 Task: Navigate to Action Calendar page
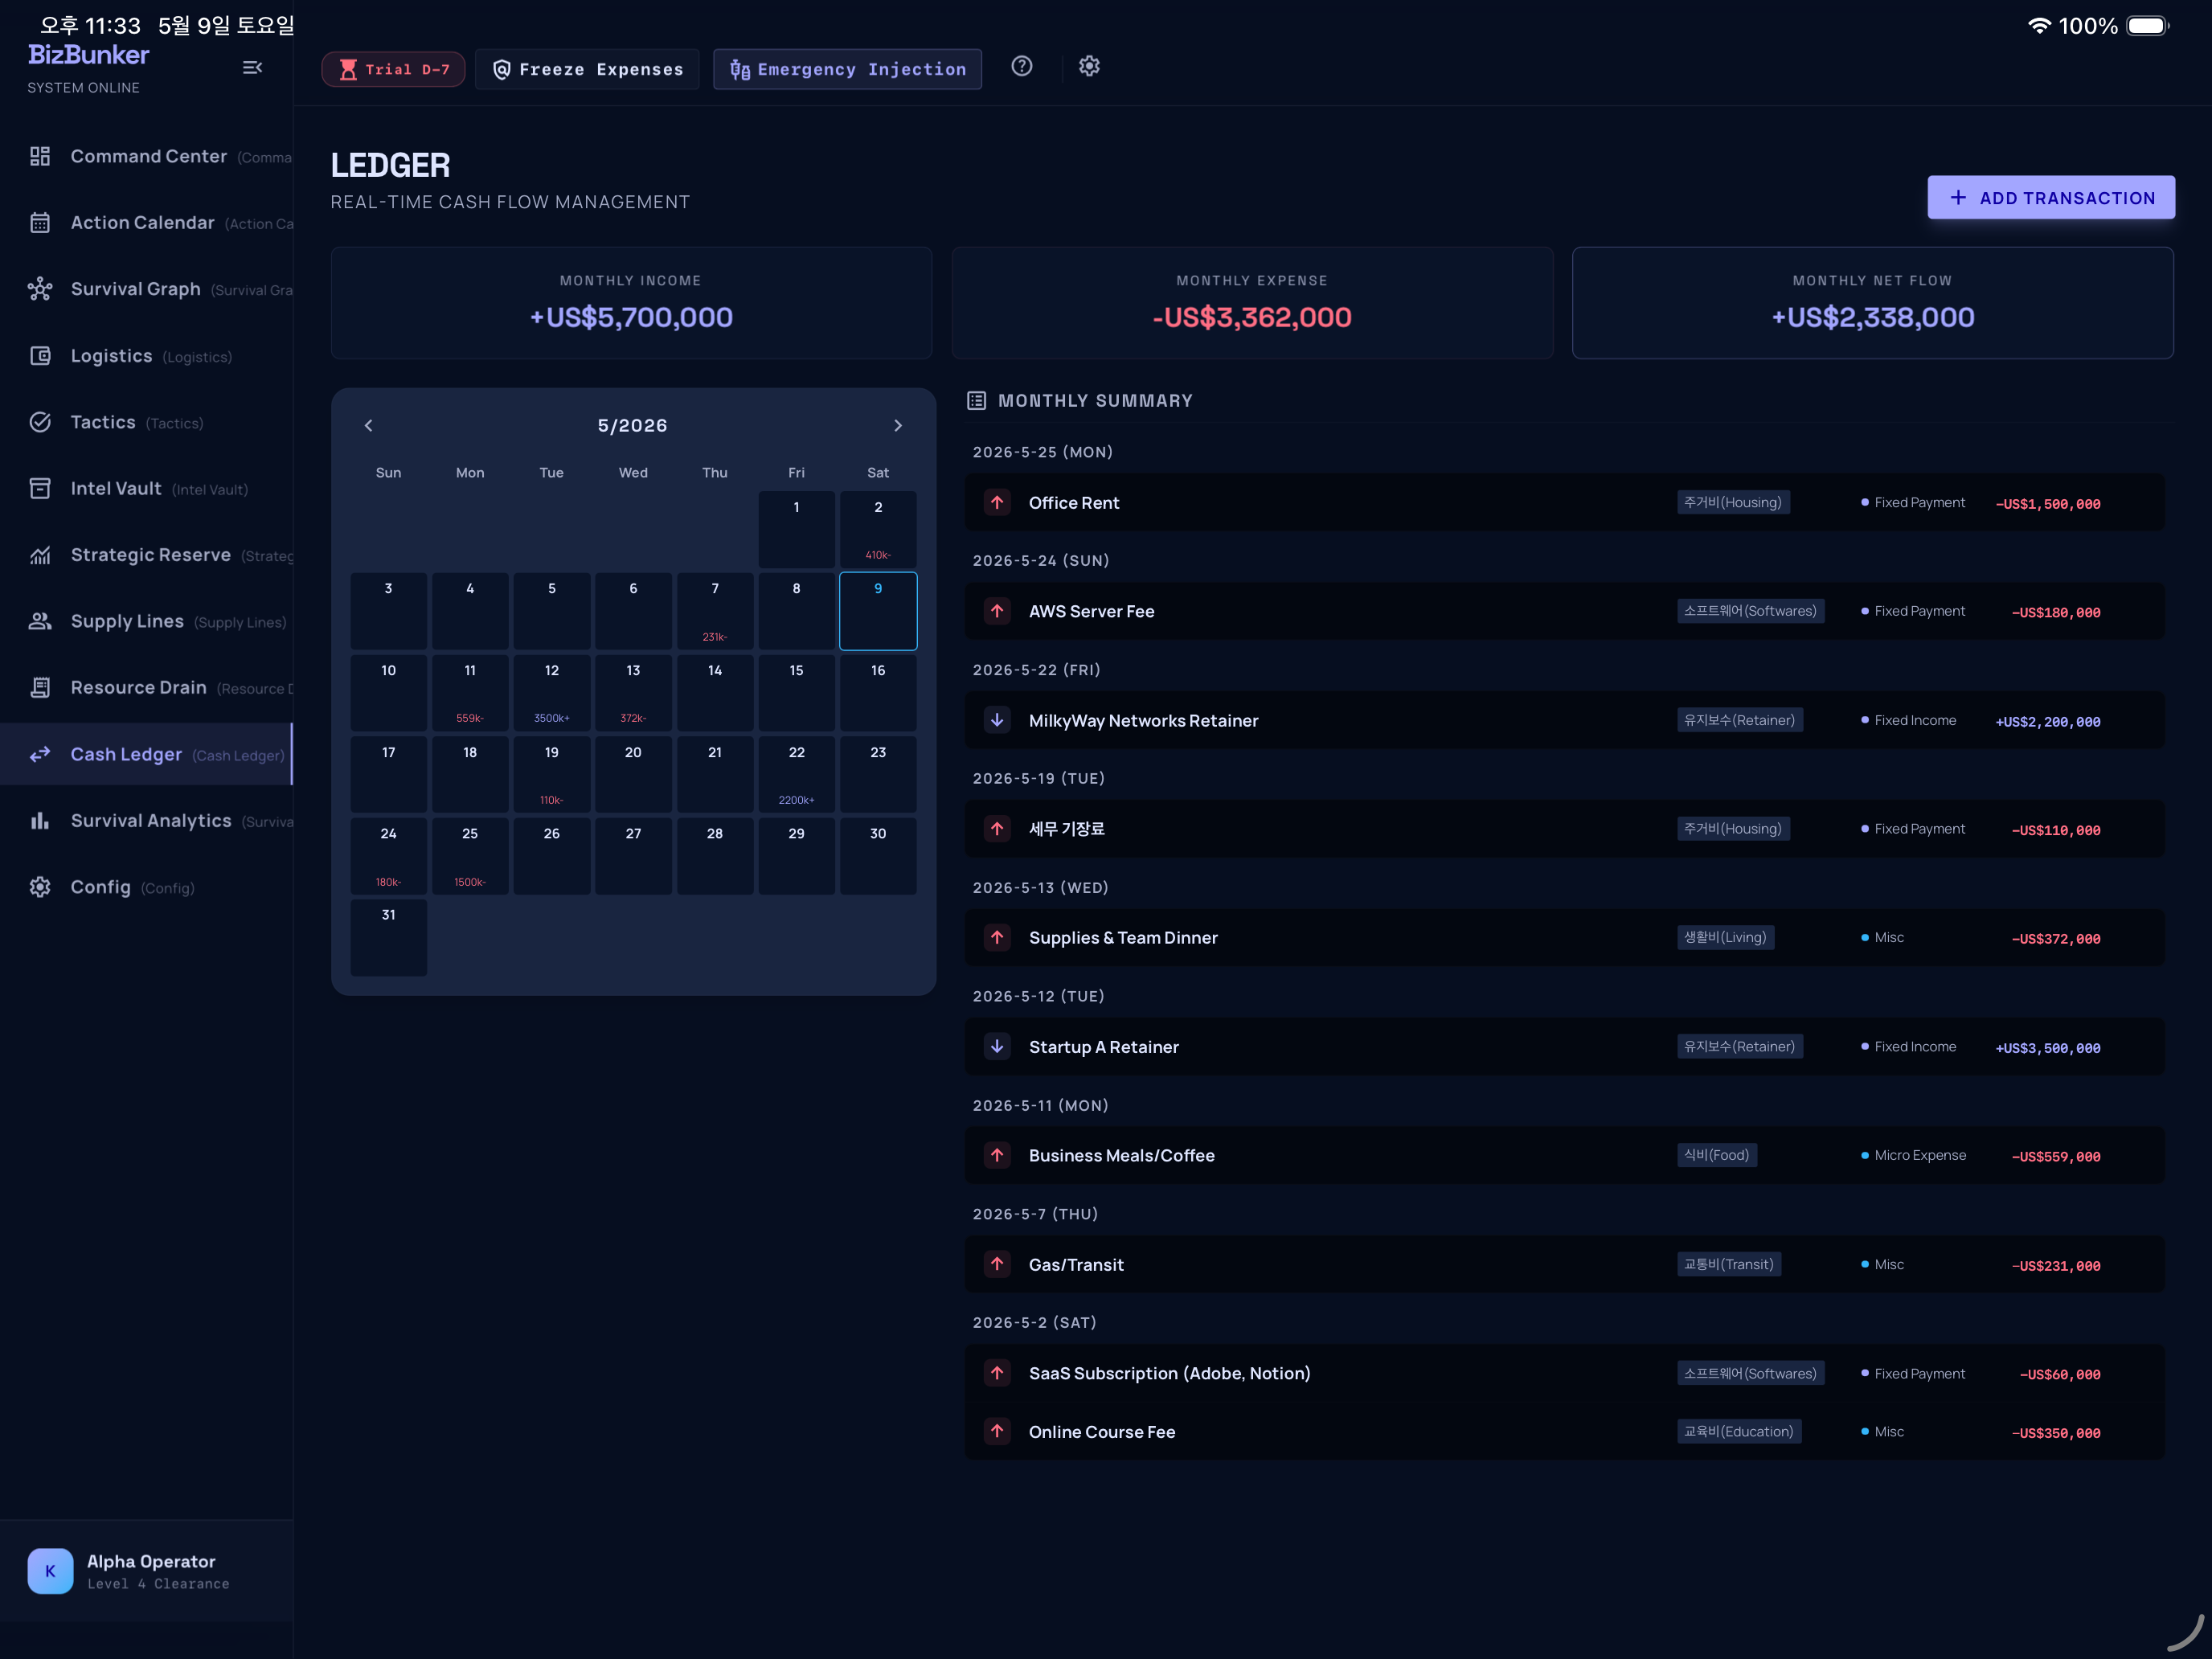[147, 222]
